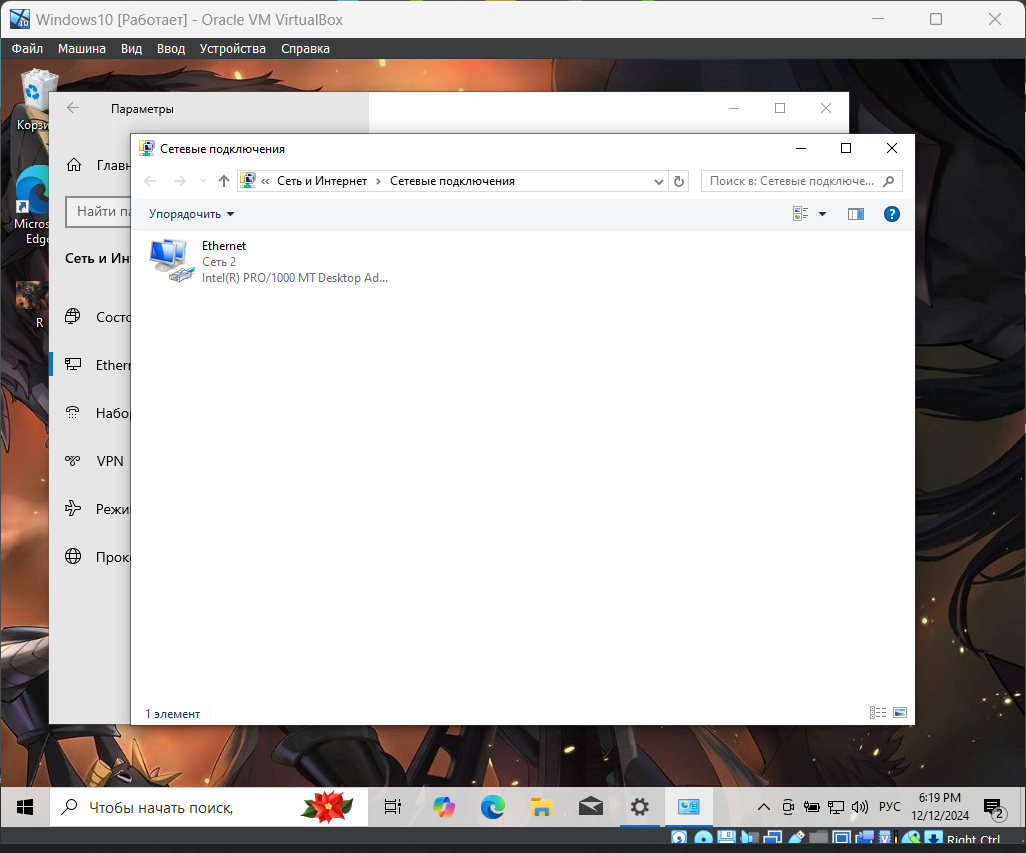Click Сеть и Интернет breadcrumb
Screen dimensions: 1026x853
click(322, 181)
